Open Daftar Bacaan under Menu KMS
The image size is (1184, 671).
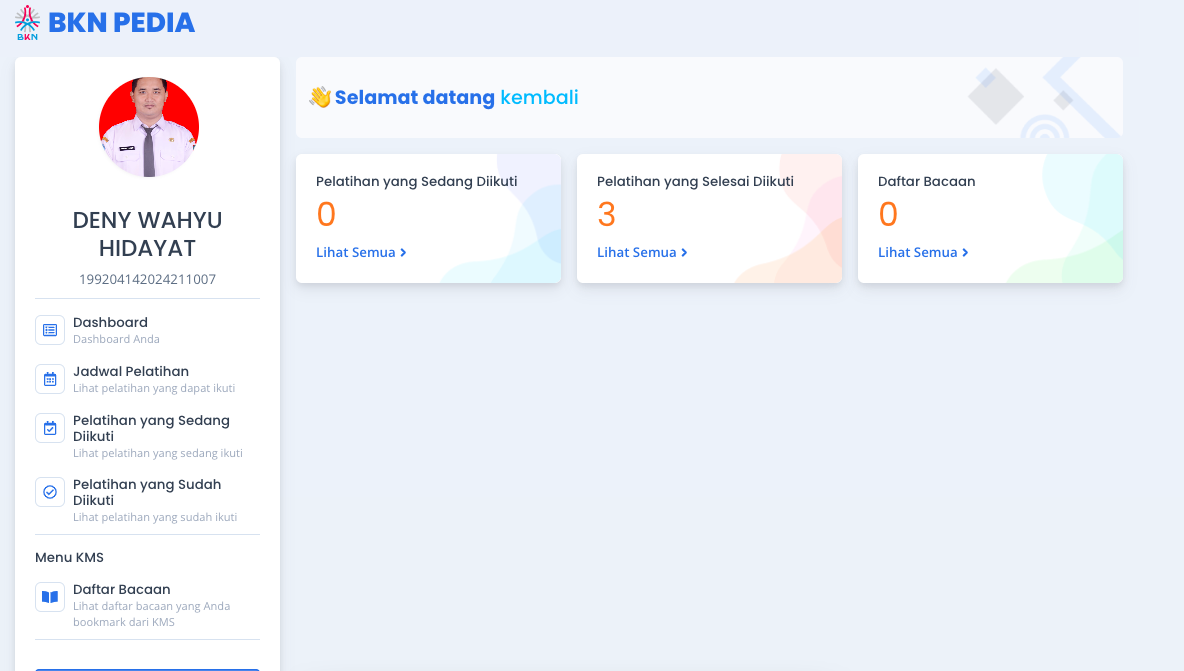pyautogui.click(x=122, y=590)
